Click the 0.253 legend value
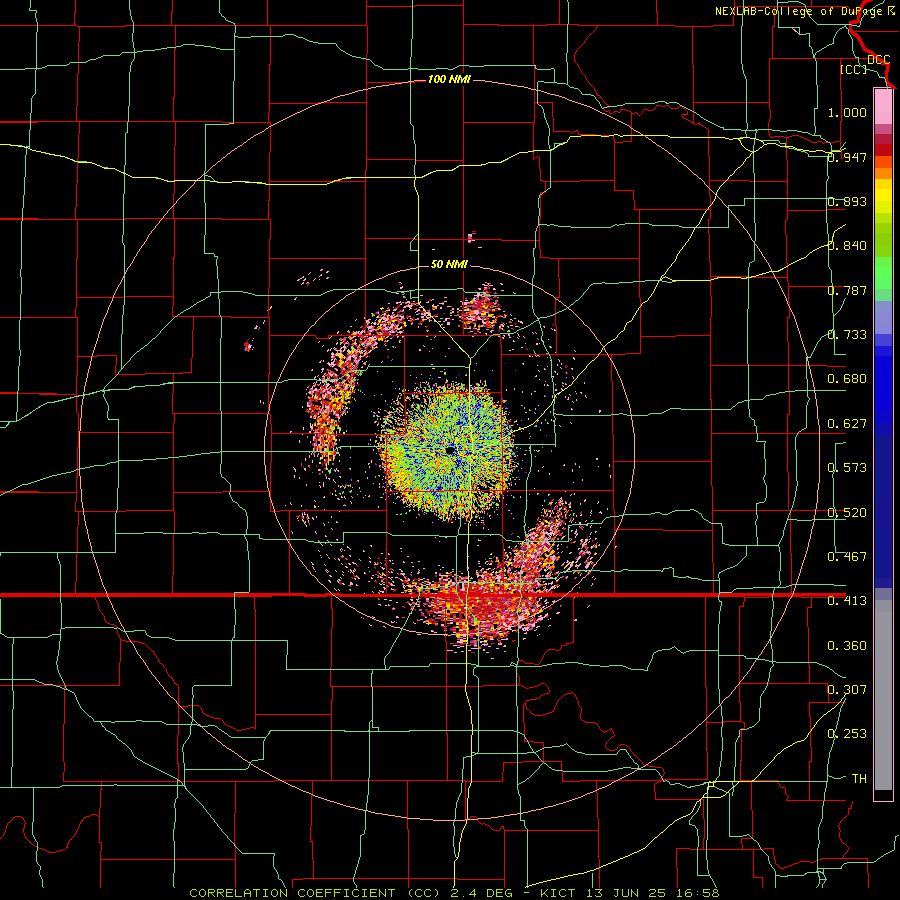The width and height of the screenshot is (900, 900). click(x=847, y=734)
